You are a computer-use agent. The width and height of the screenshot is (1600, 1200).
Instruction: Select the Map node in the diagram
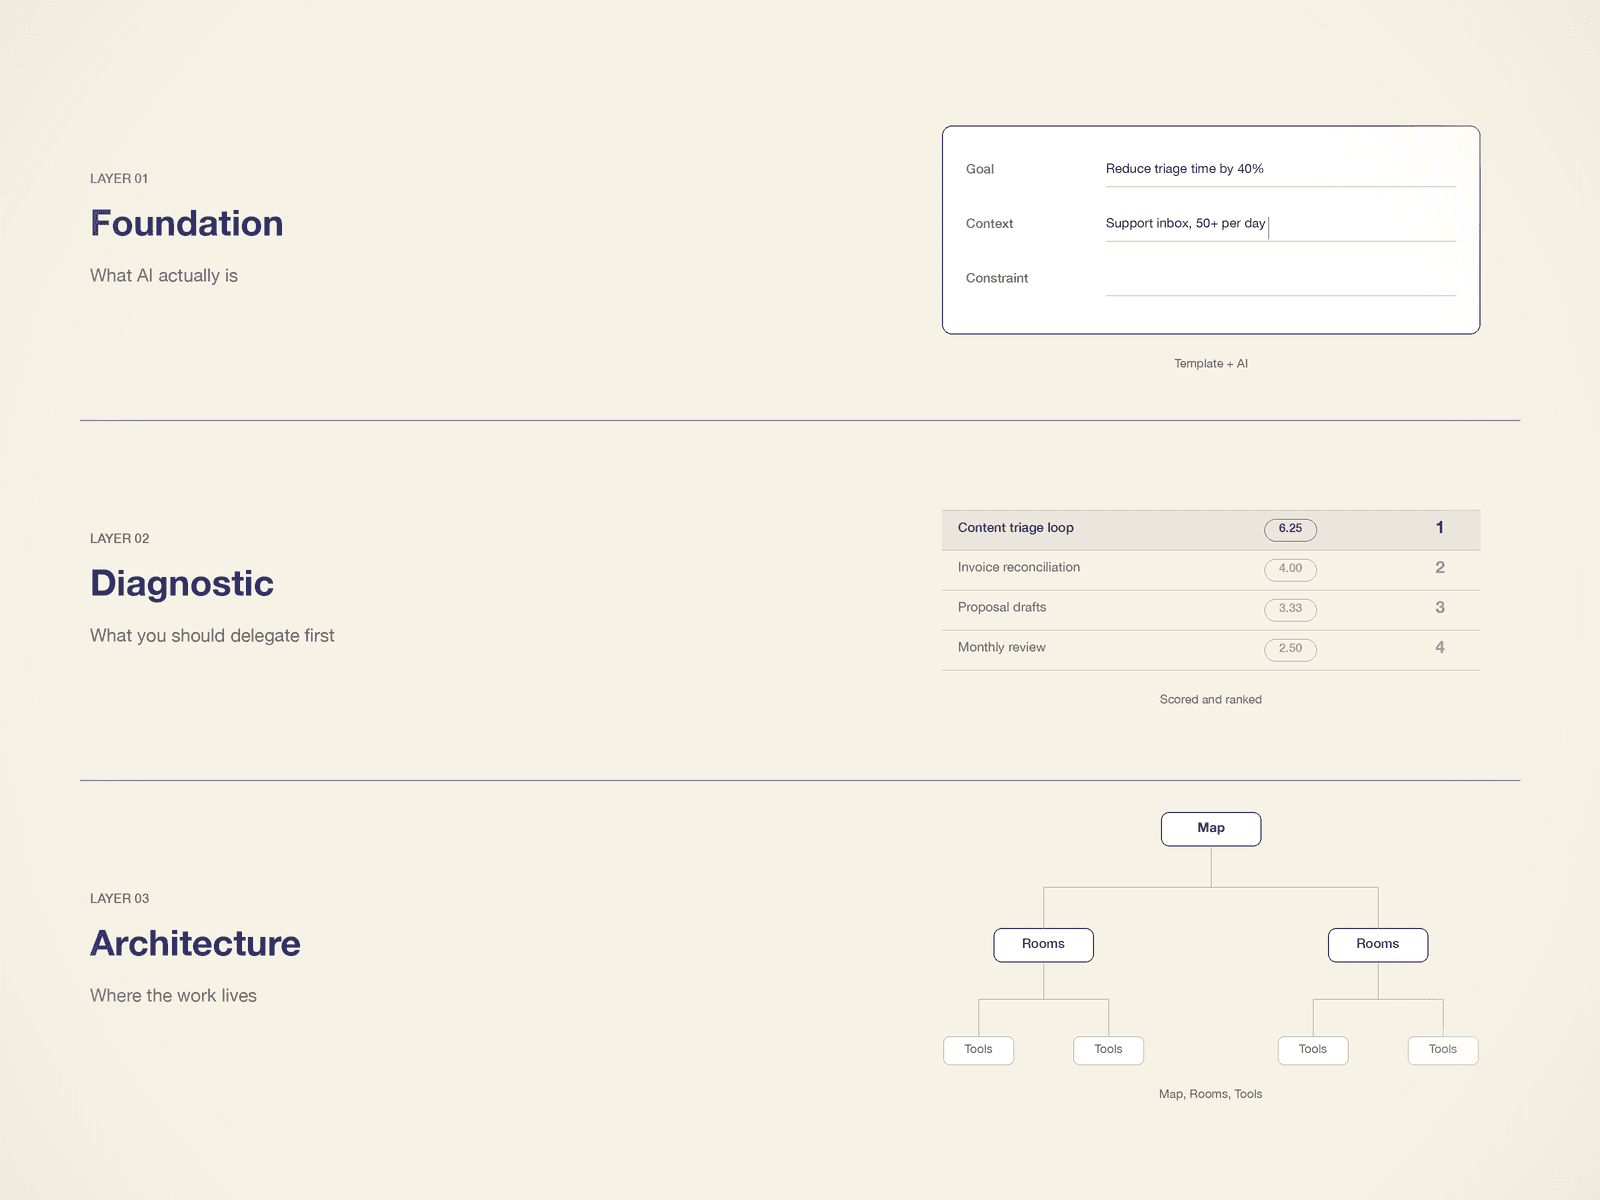pos(1210,828)
